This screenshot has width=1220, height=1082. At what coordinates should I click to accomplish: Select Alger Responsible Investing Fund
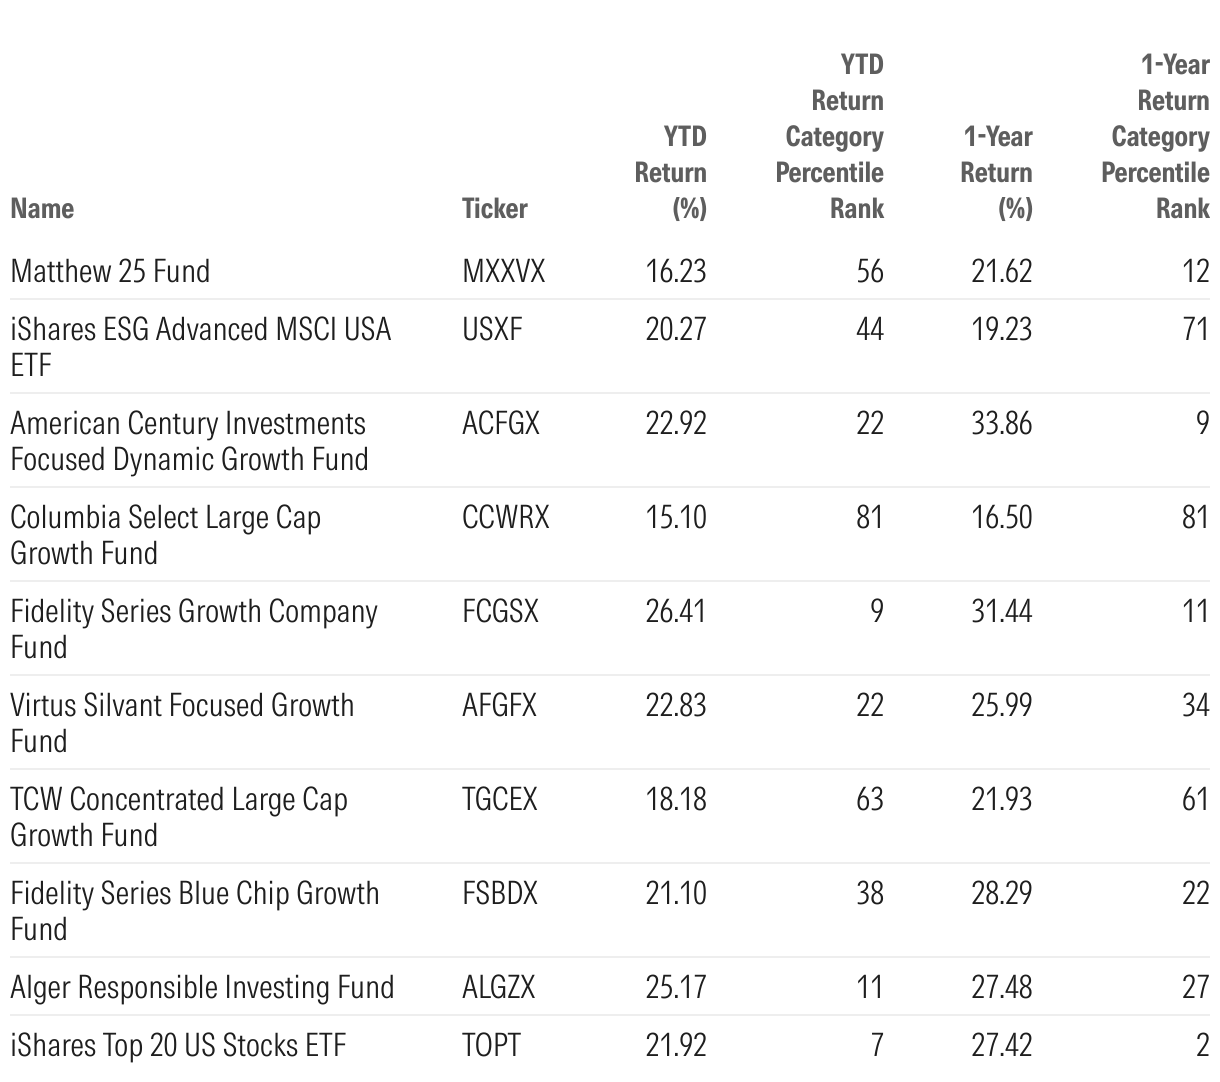202,987
